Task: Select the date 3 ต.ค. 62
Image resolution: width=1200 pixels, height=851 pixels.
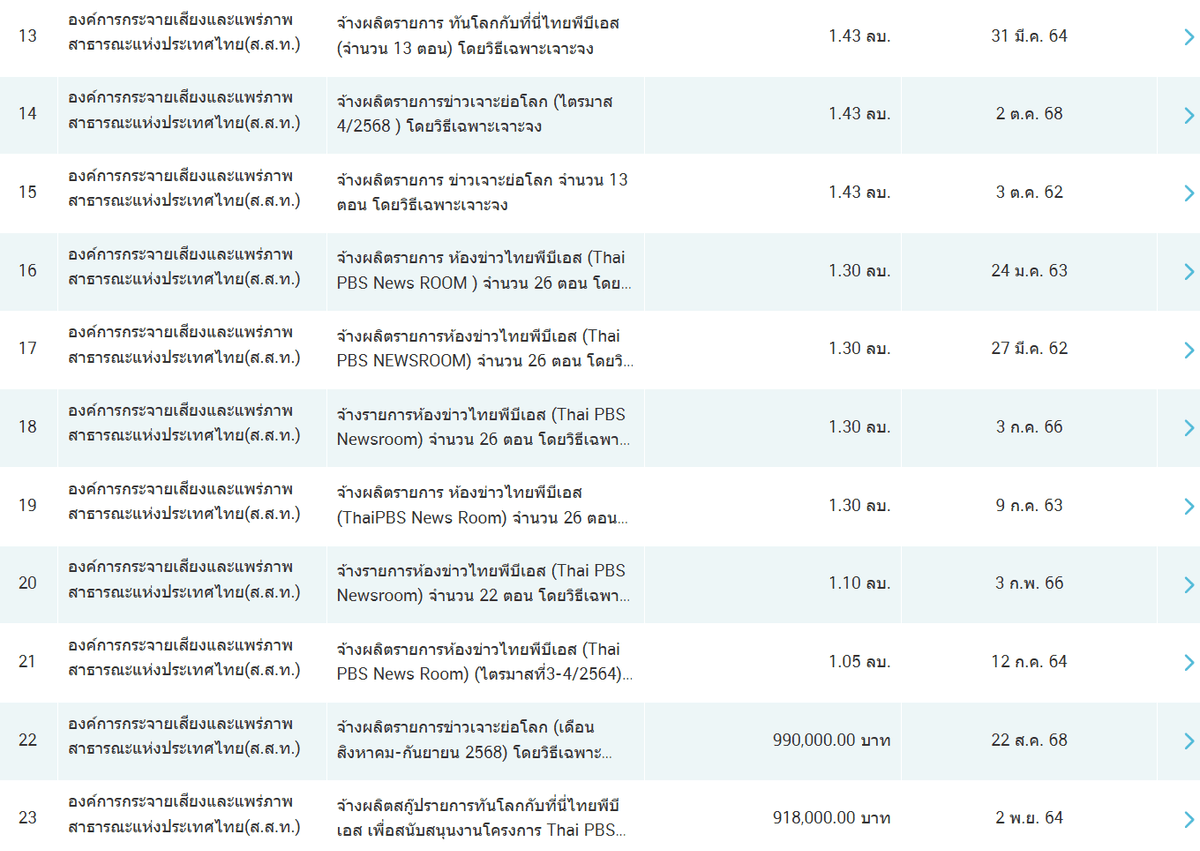Action: [1029, 192]
